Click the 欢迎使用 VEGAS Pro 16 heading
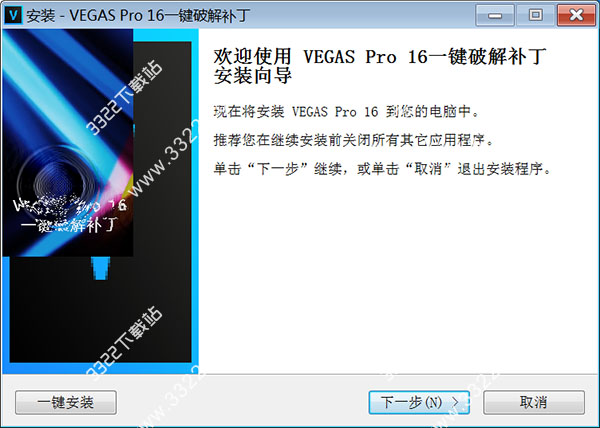The image size is (600, 428). tap(380, 66)
